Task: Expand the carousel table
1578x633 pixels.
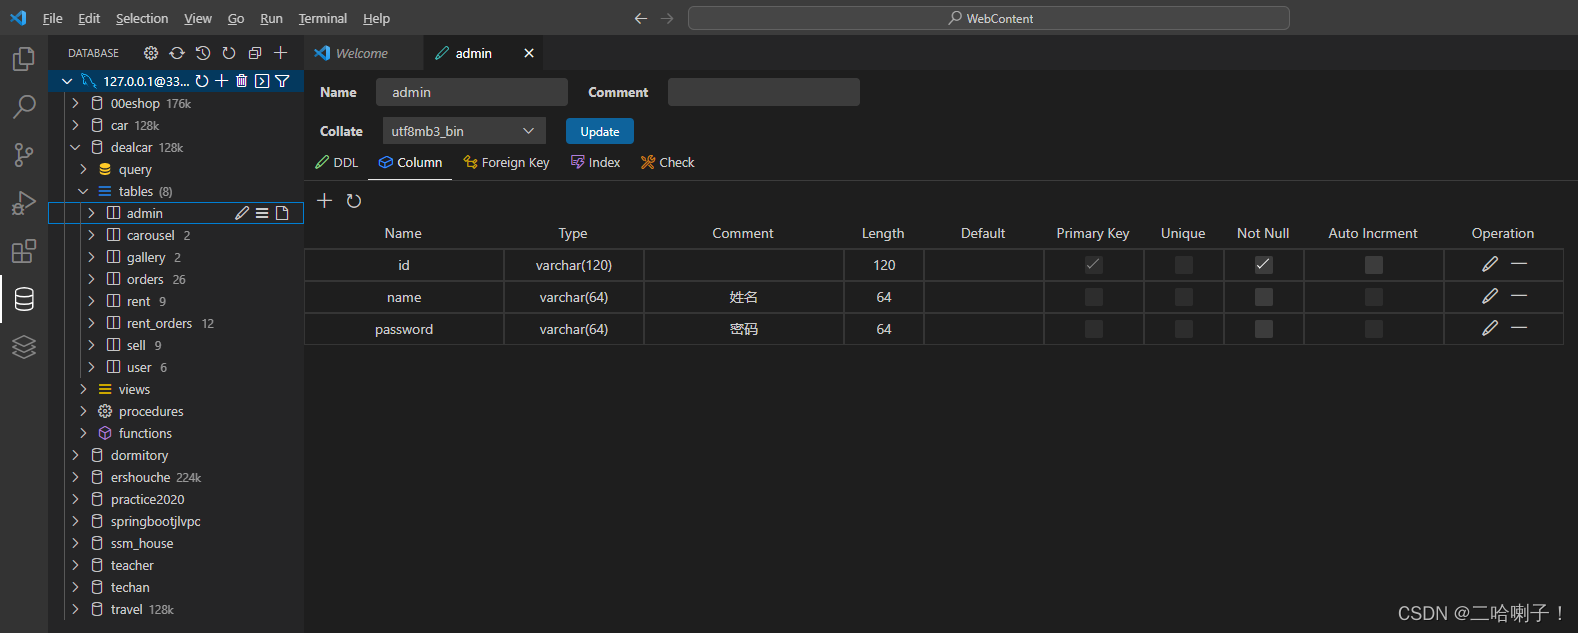Action: [91, 235]
